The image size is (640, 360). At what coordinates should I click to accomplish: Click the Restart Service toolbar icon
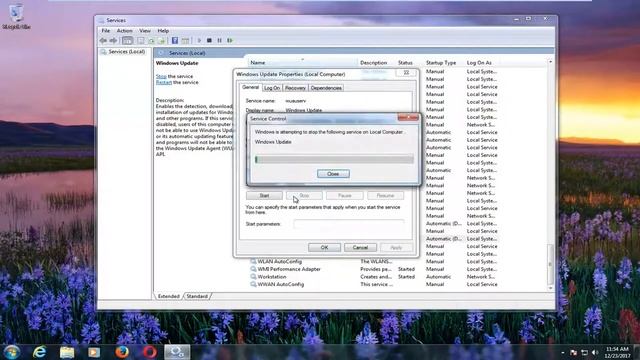click(230, 40)
